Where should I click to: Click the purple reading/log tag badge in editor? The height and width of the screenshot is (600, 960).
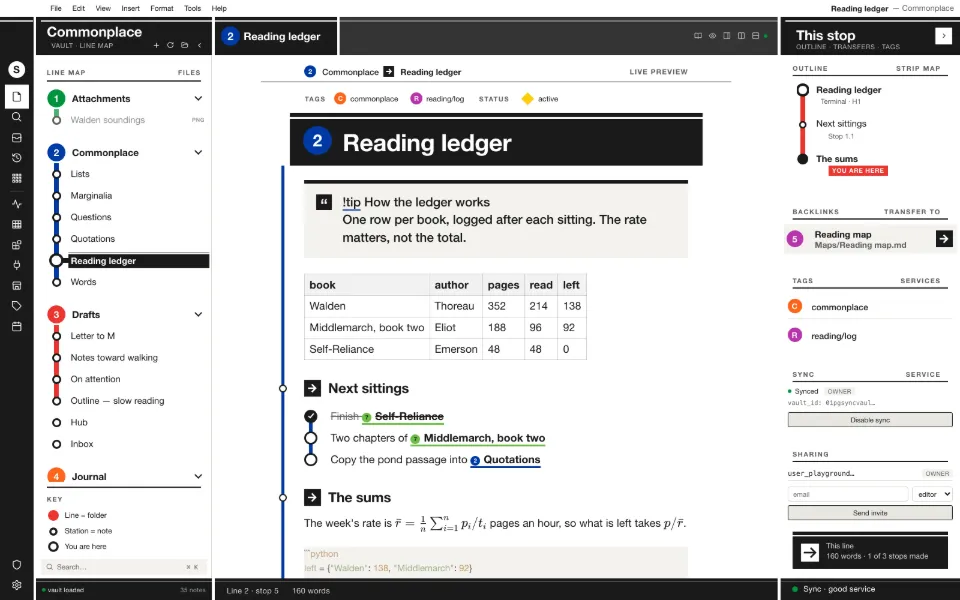[x=416, y=99]
